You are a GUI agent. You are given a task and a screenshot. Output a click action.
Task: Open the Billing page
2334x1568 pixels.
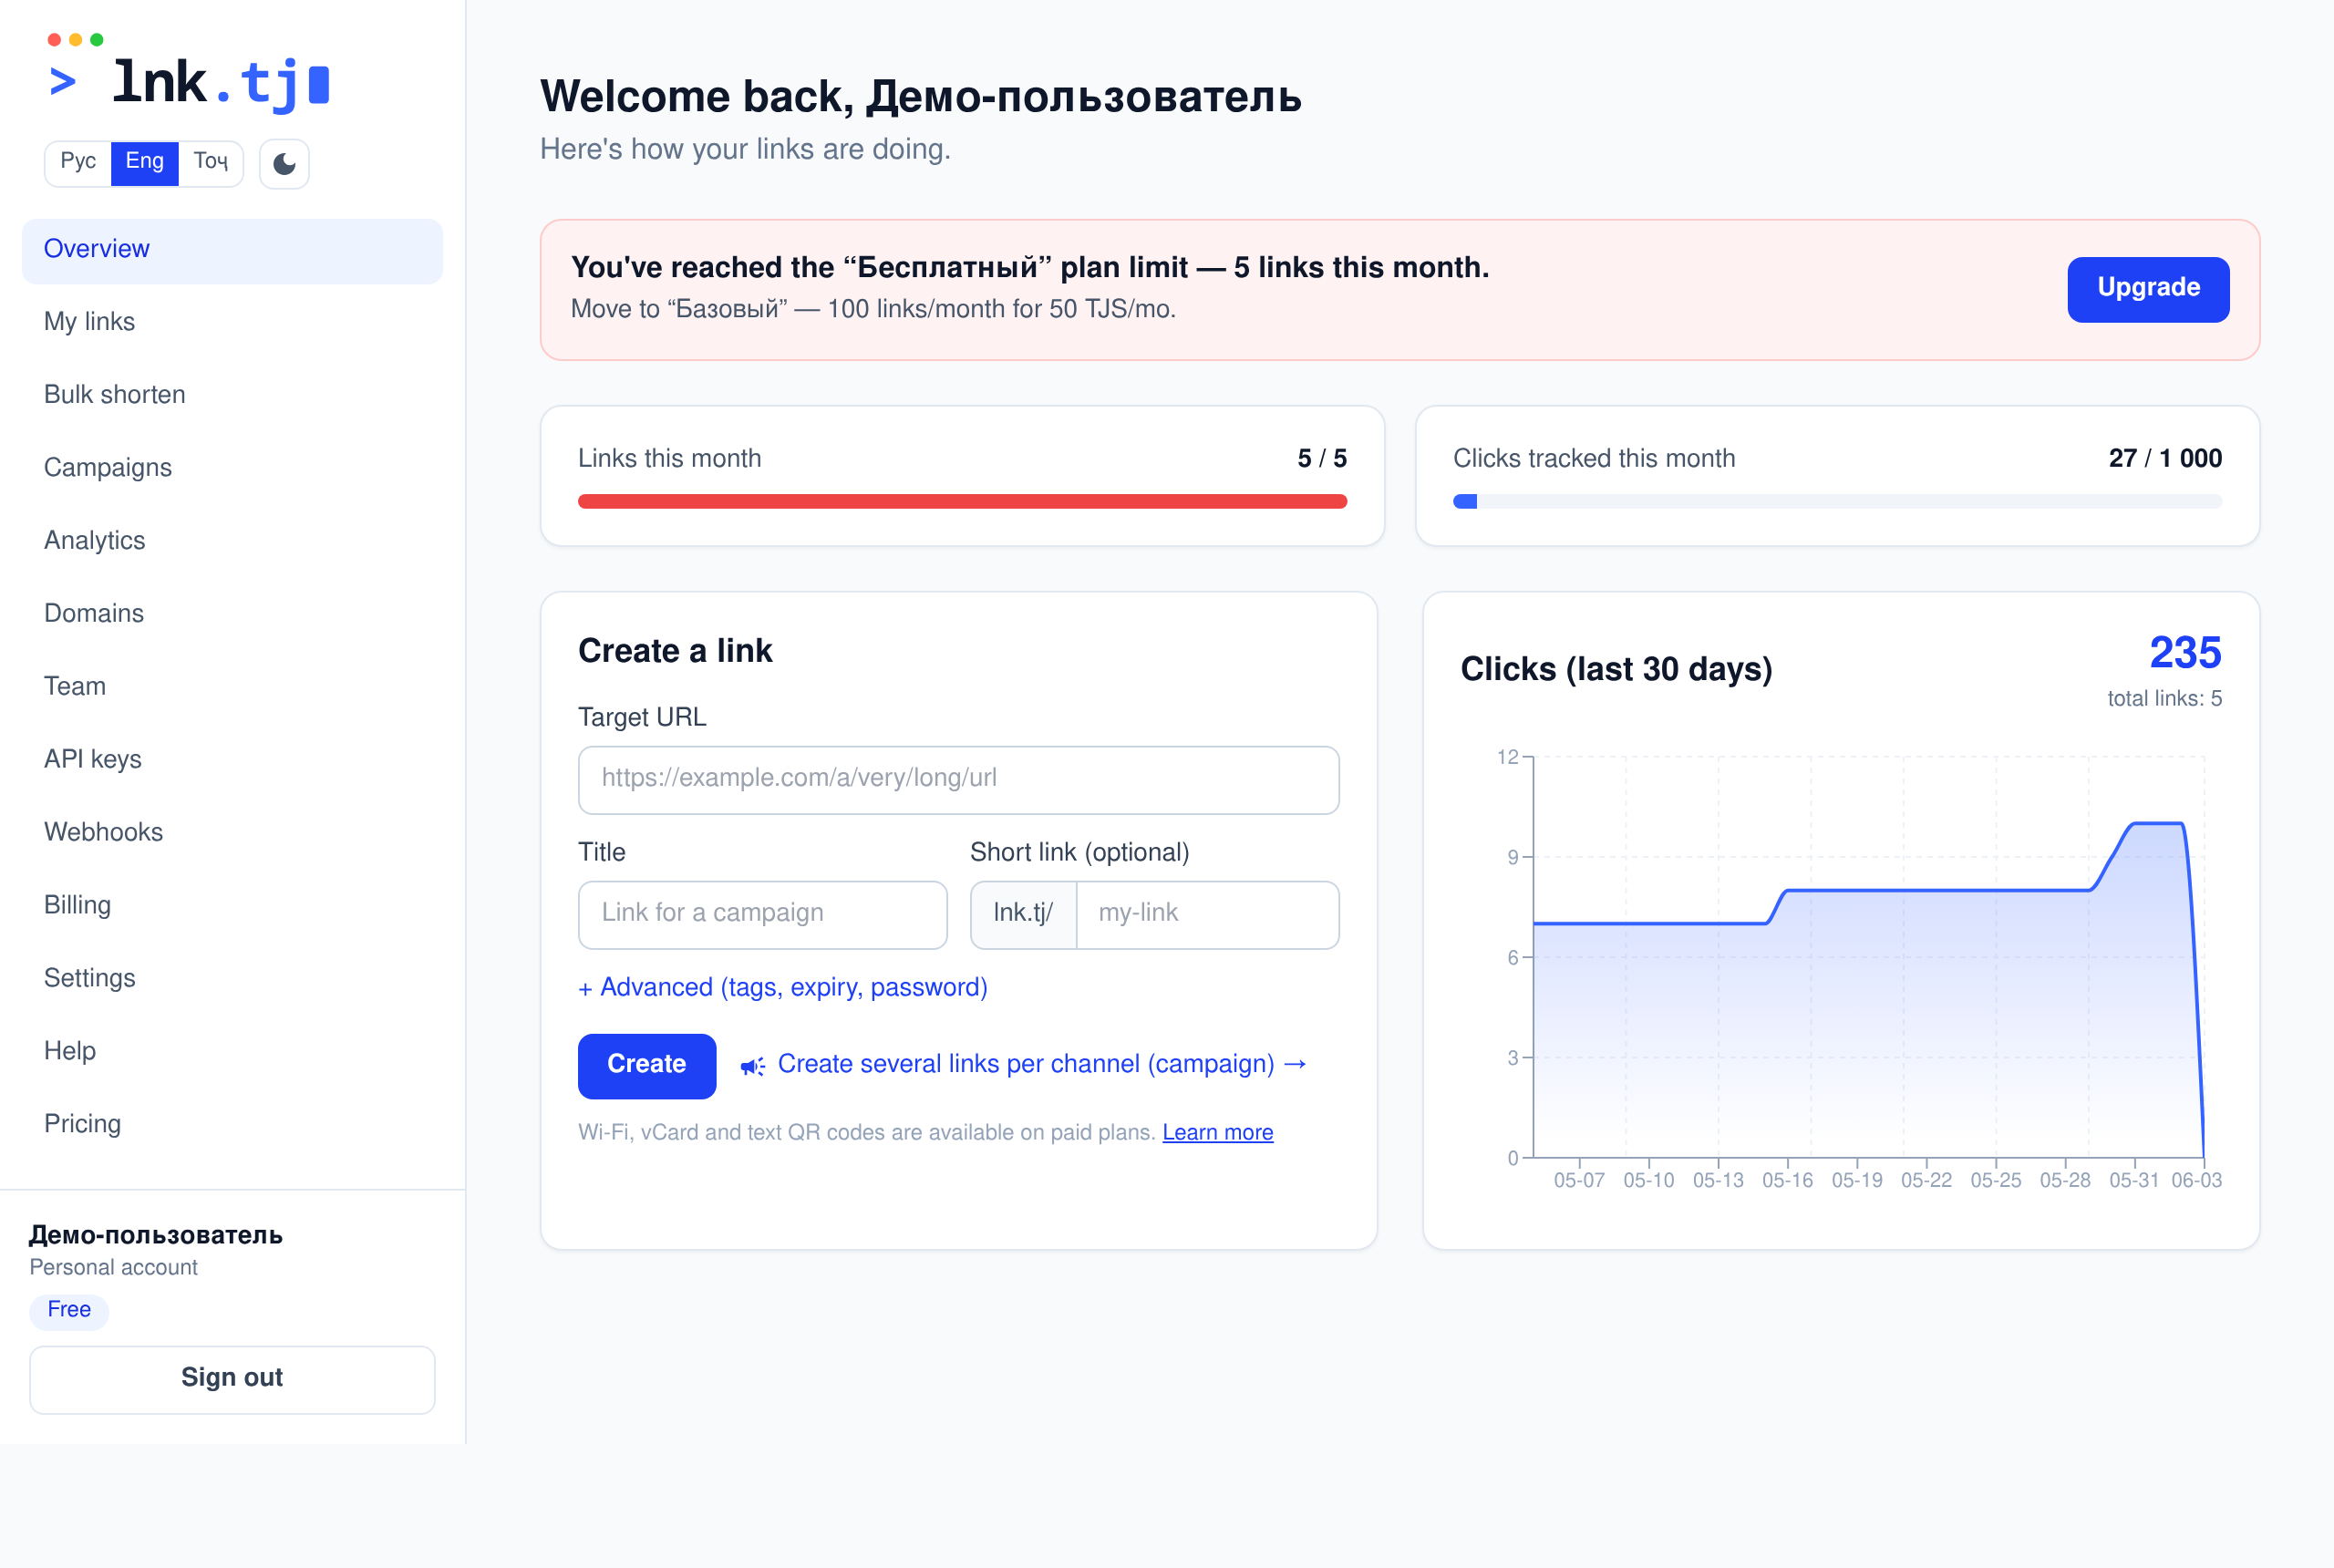(x=232, y=906)
